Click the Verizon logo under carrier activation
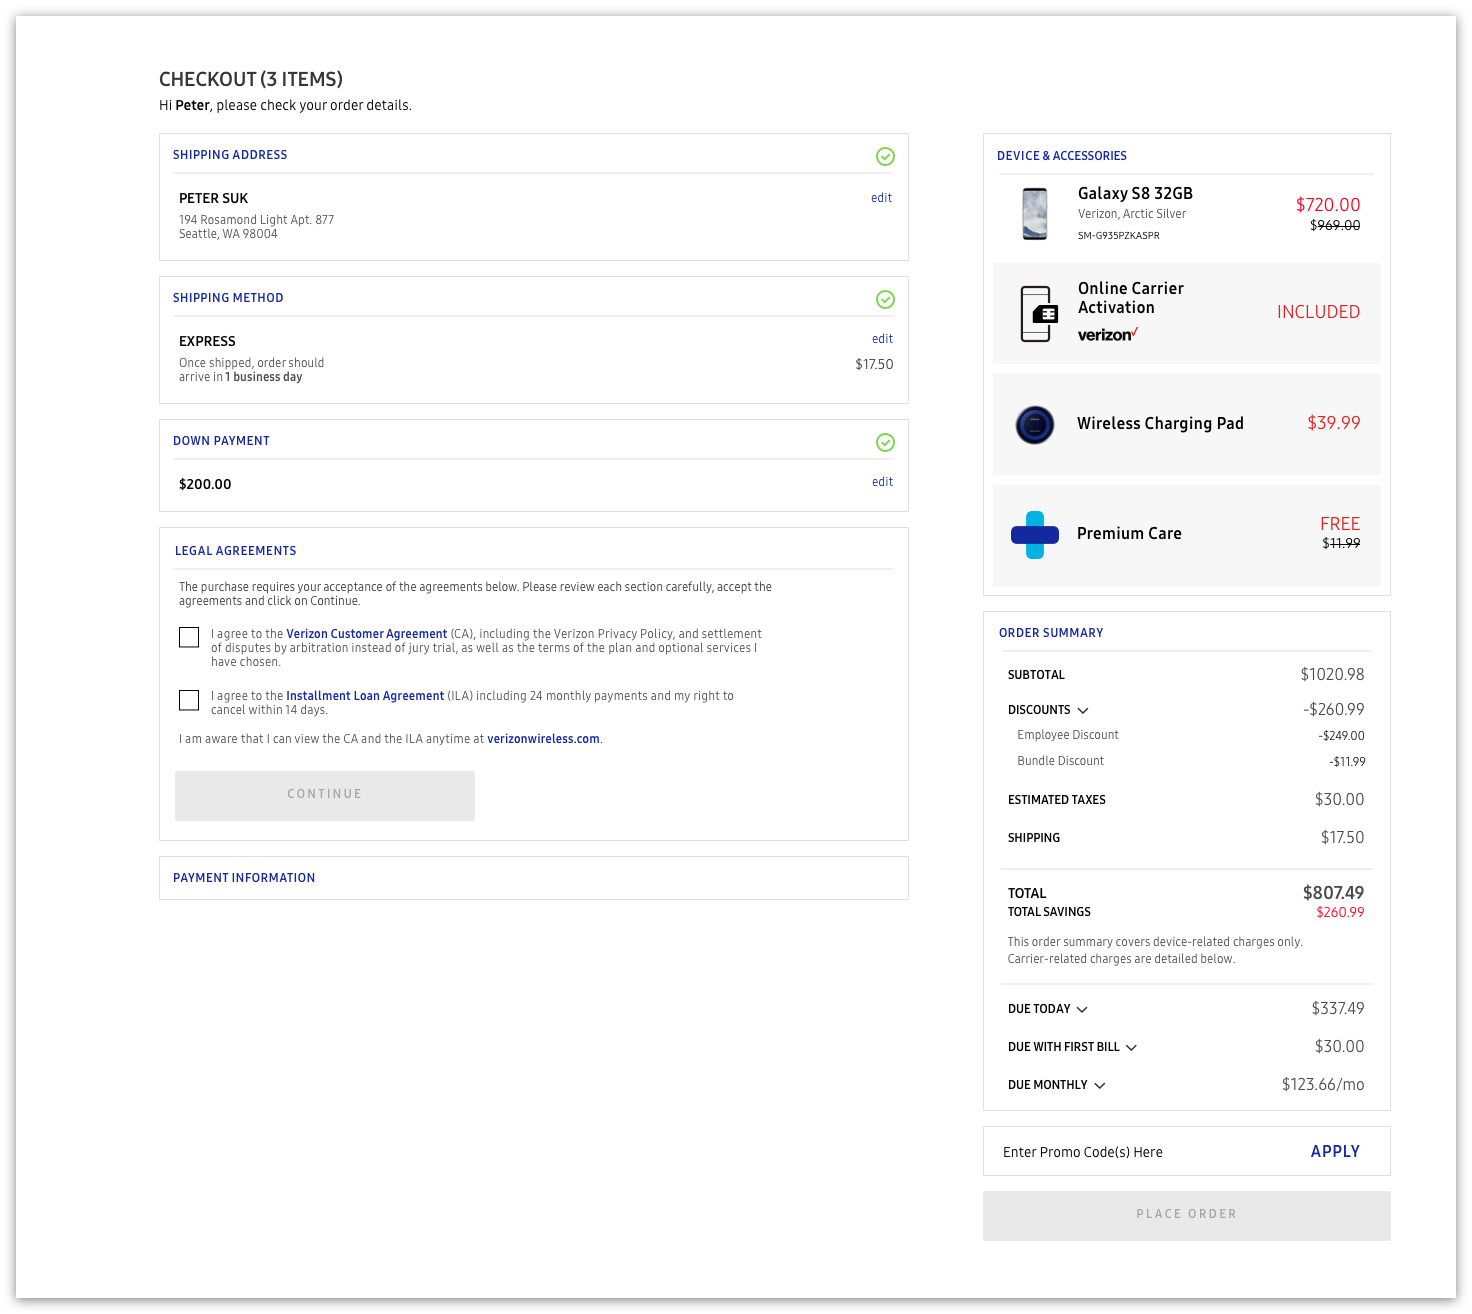 [1107, 335]
